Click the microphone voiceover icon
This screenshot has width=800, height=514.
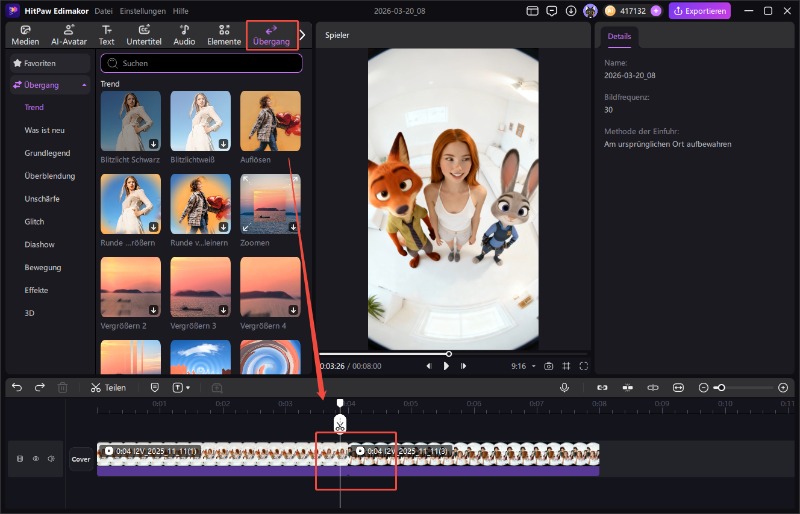(x=564, y=387)
